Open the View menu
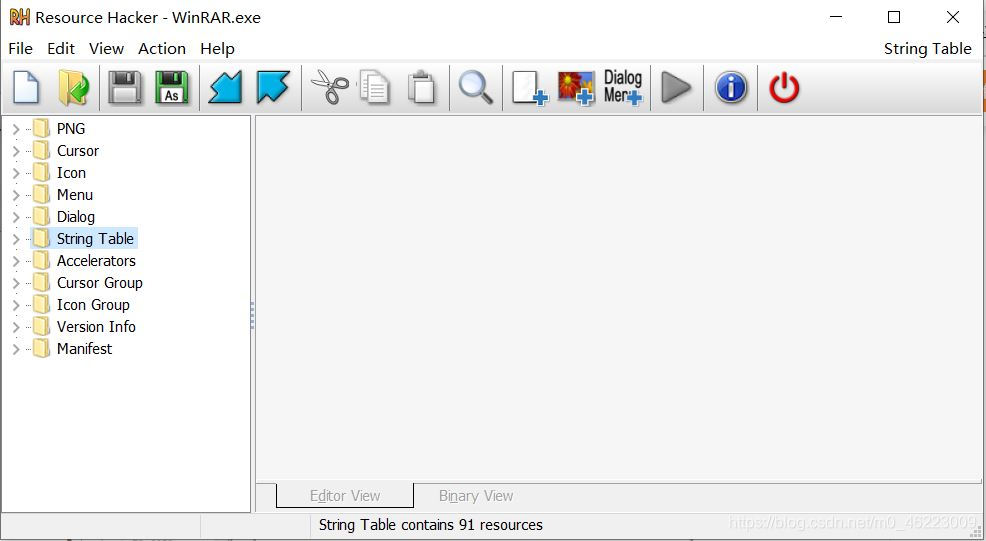This screenshot has width=986, height=541. click(106, 48)
